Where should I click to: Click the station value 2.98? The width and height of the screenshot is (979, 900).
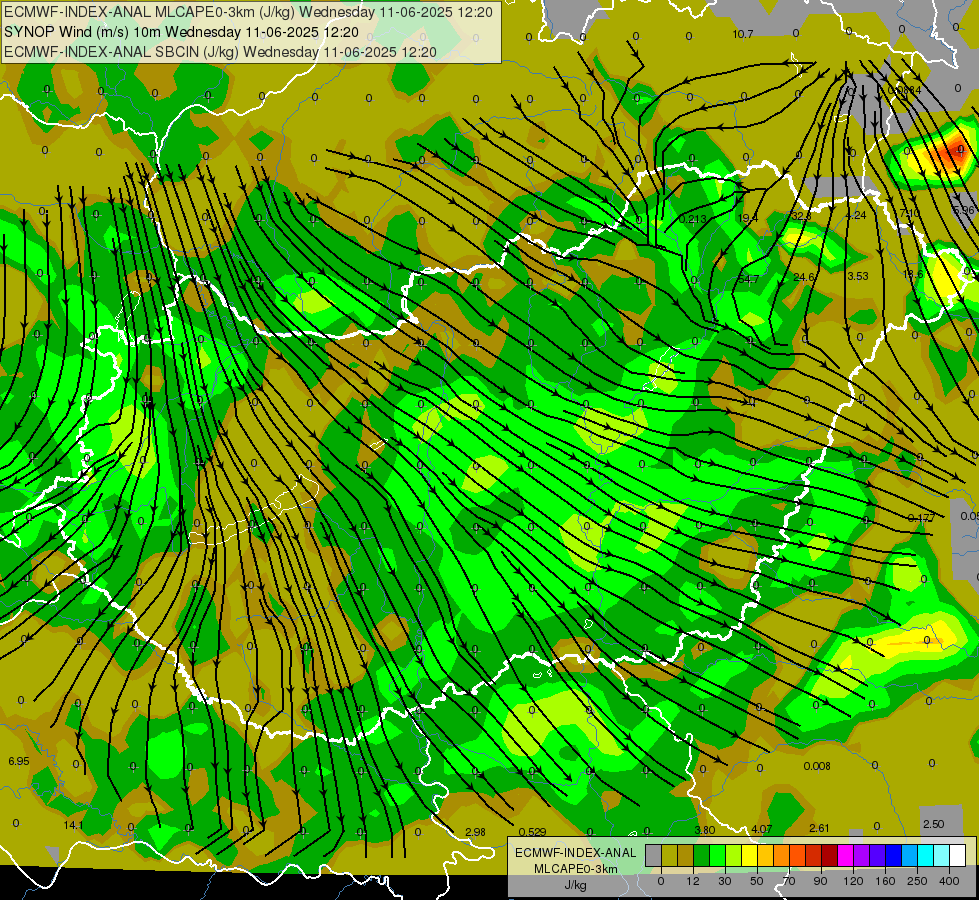(x=476, y=832)
